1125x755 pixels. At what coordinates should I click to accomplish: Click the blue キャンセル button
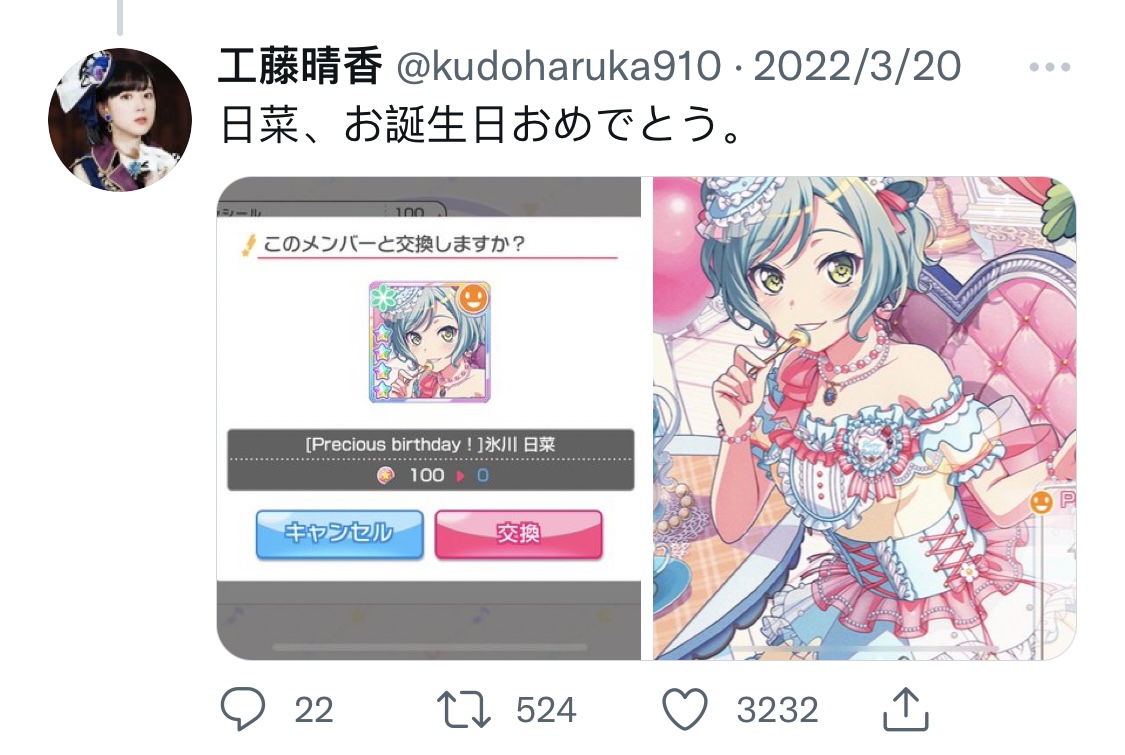click(339, 533)
